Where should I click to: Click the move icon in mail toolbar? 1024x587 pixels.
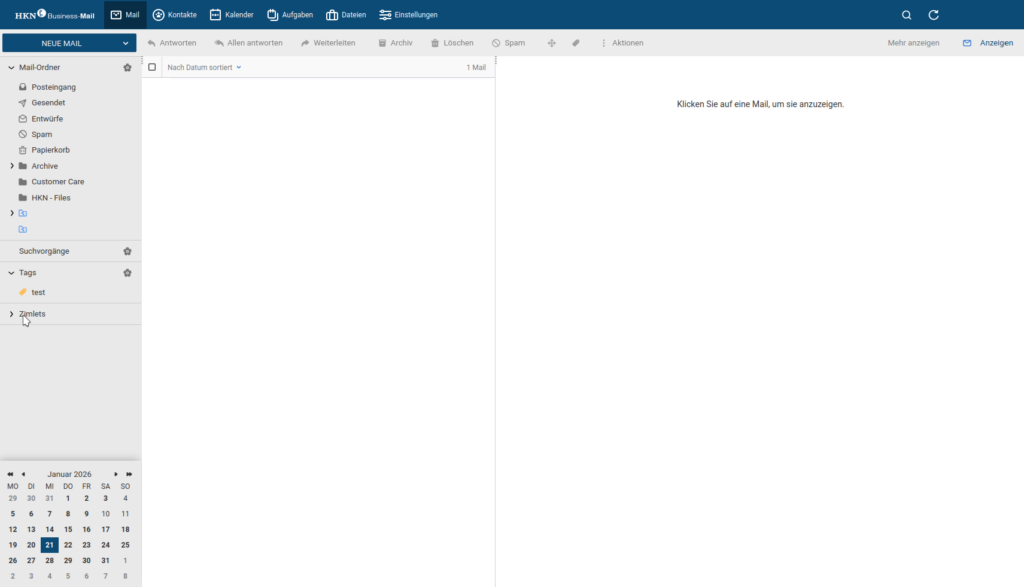[x=552, y=43]
